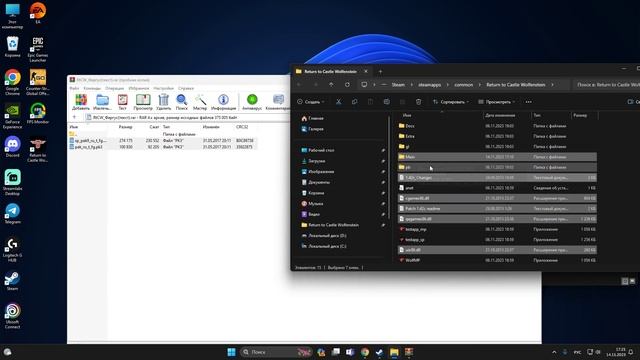
Task: Open Галерея in Explorer sidebar
Action: 316,129
